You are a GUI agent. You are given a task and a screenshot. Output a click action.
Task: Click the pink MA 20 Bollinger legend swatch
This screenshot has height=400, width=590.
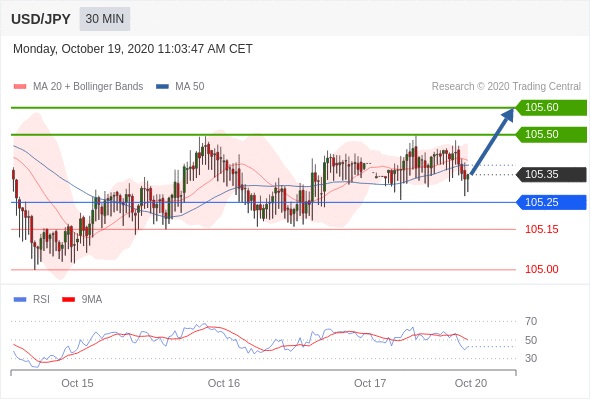click(x=20, y=87)
